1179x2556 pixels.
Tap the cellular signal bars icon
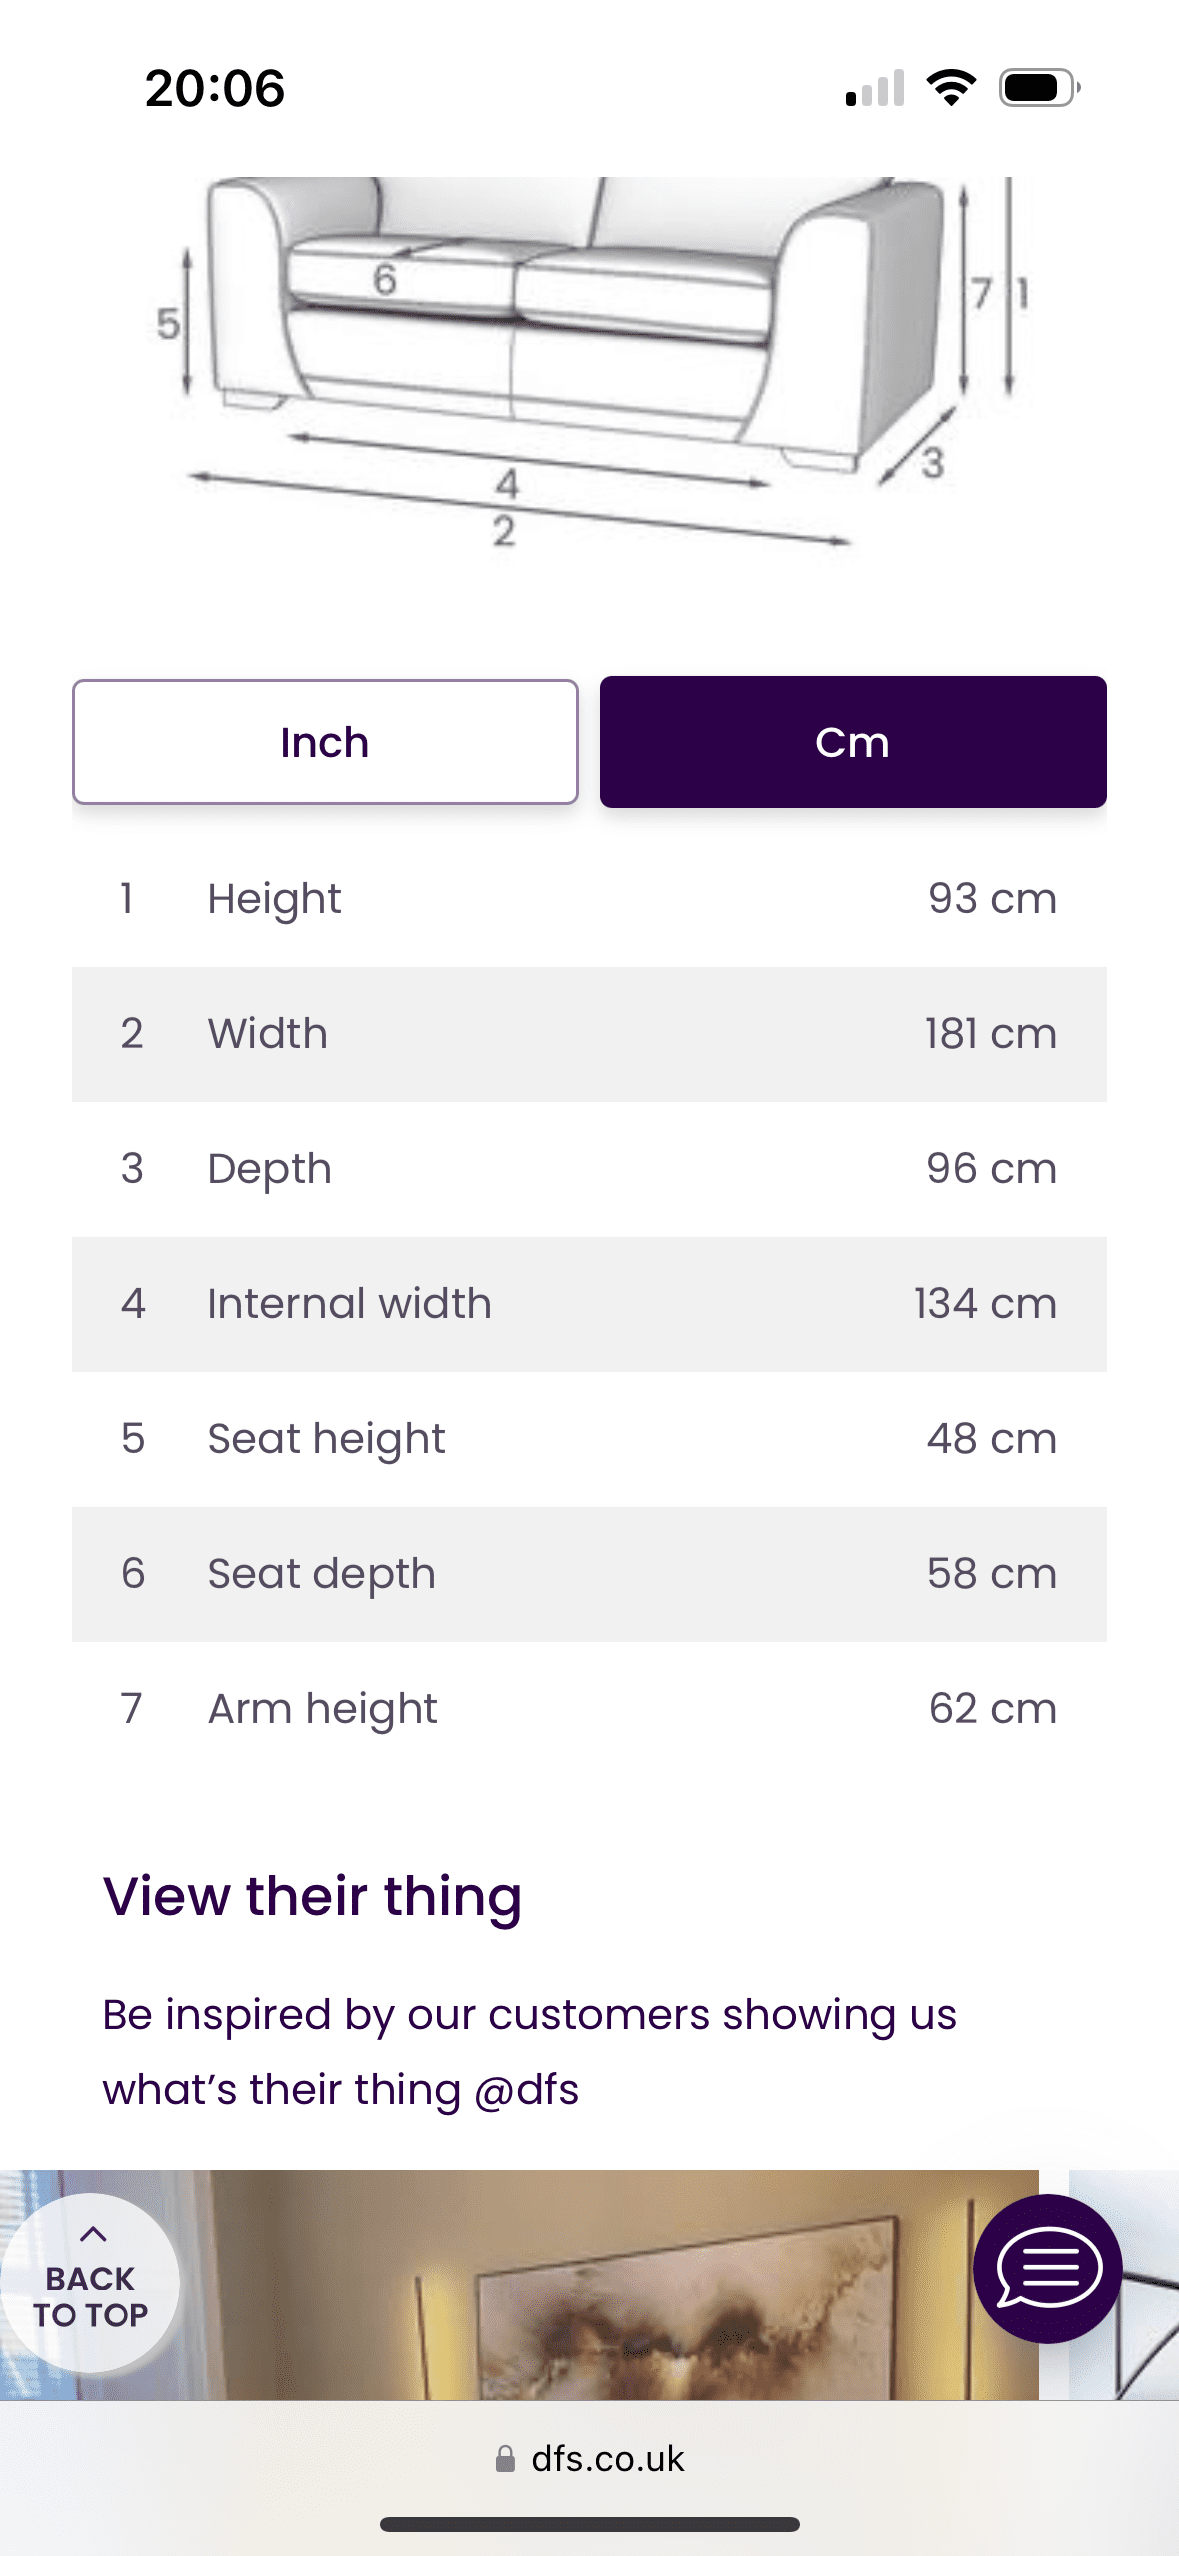coord(875,88)
